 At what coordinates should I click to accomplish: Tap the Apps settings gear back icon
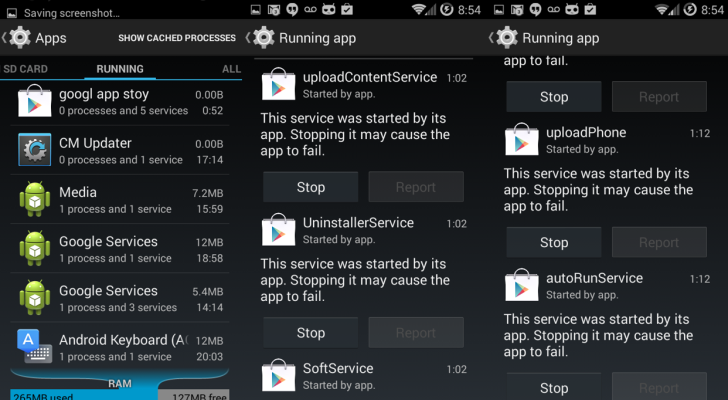(16, 38)
